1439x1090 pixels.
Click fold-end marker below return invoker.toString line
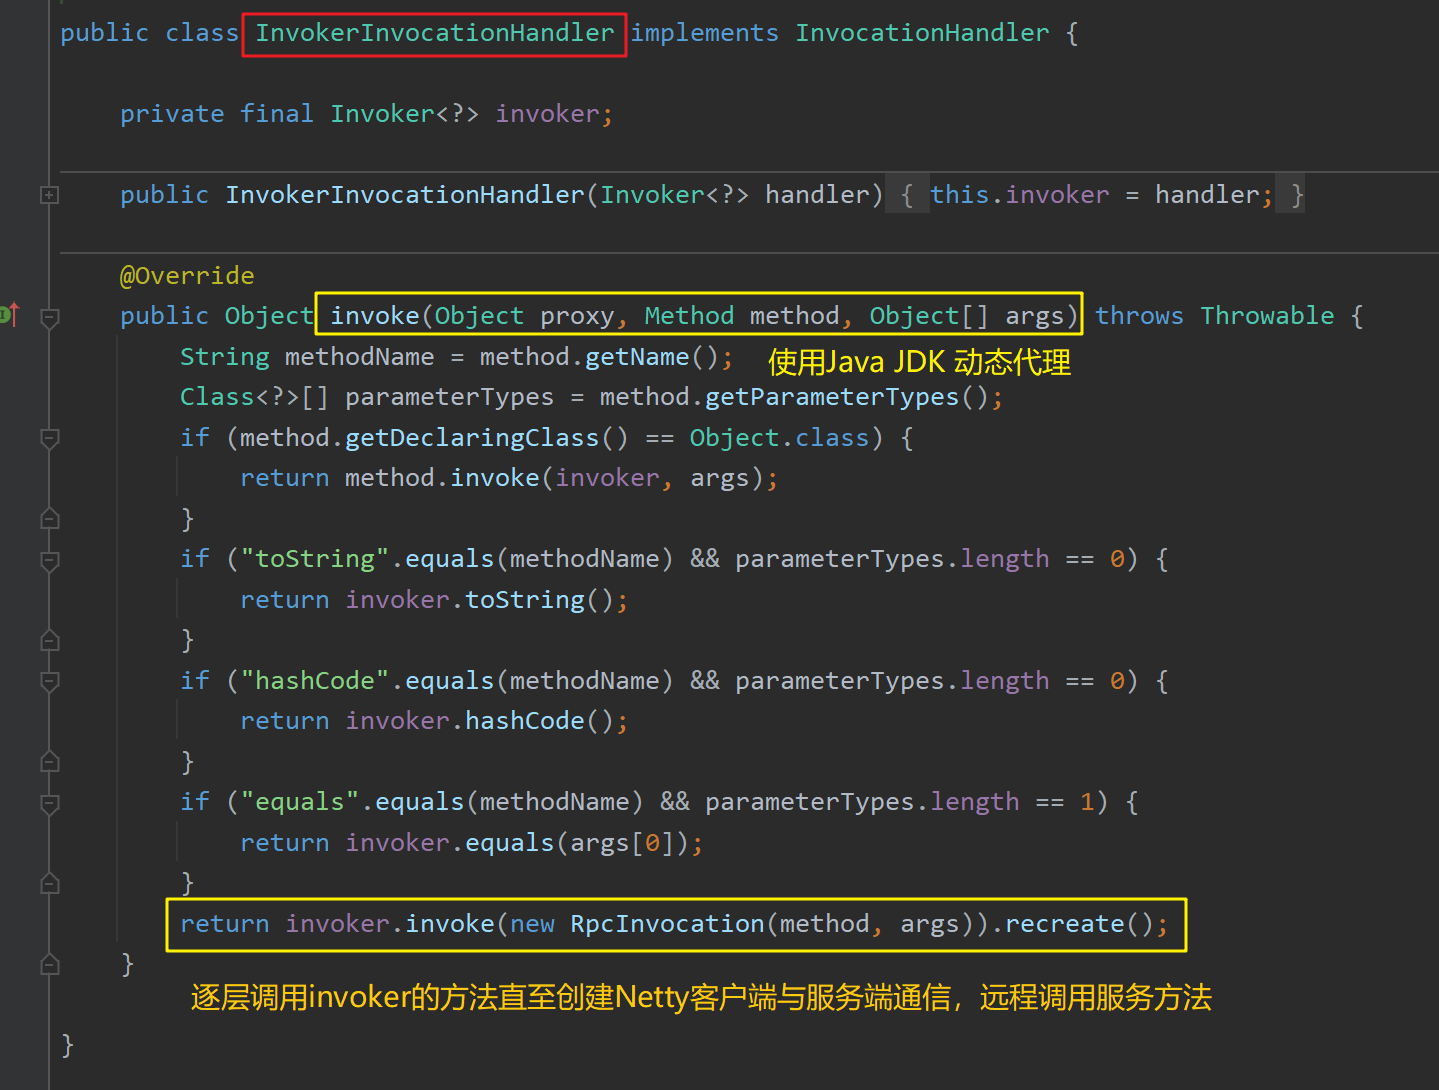[x=49, y=641]
